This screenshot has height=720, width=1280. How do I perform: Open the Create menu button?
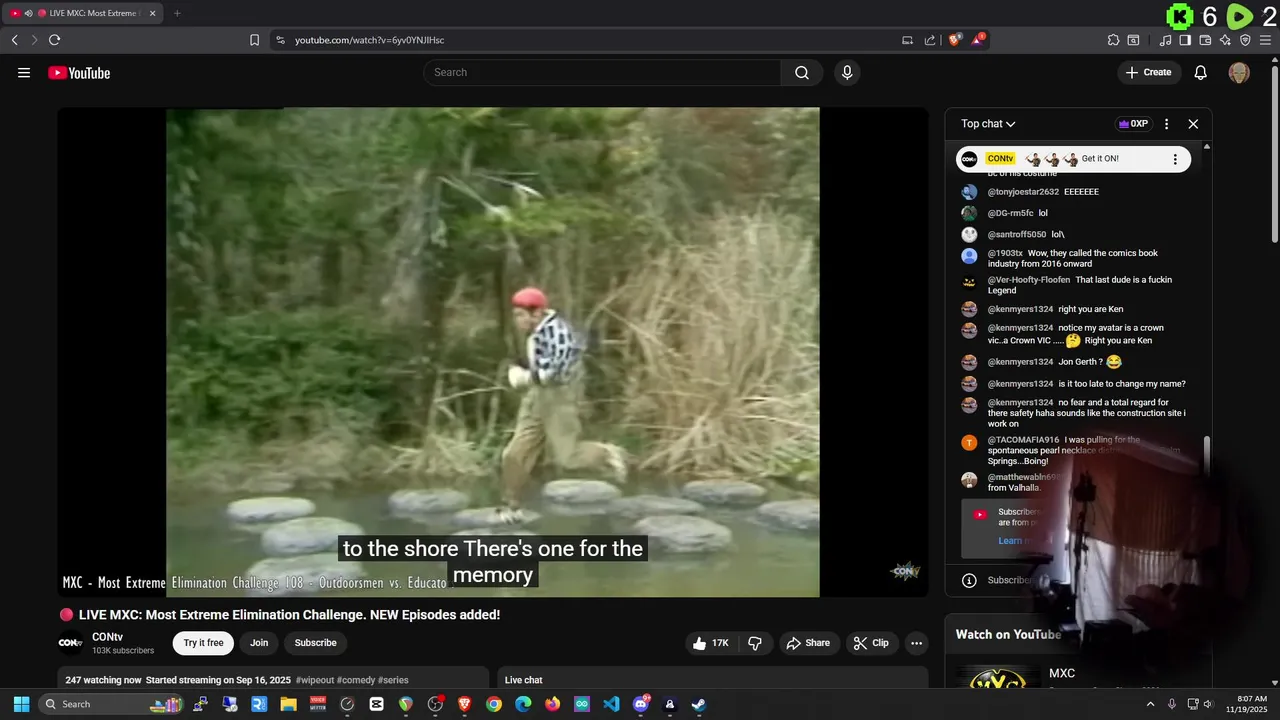click(x=1148, y=72)
